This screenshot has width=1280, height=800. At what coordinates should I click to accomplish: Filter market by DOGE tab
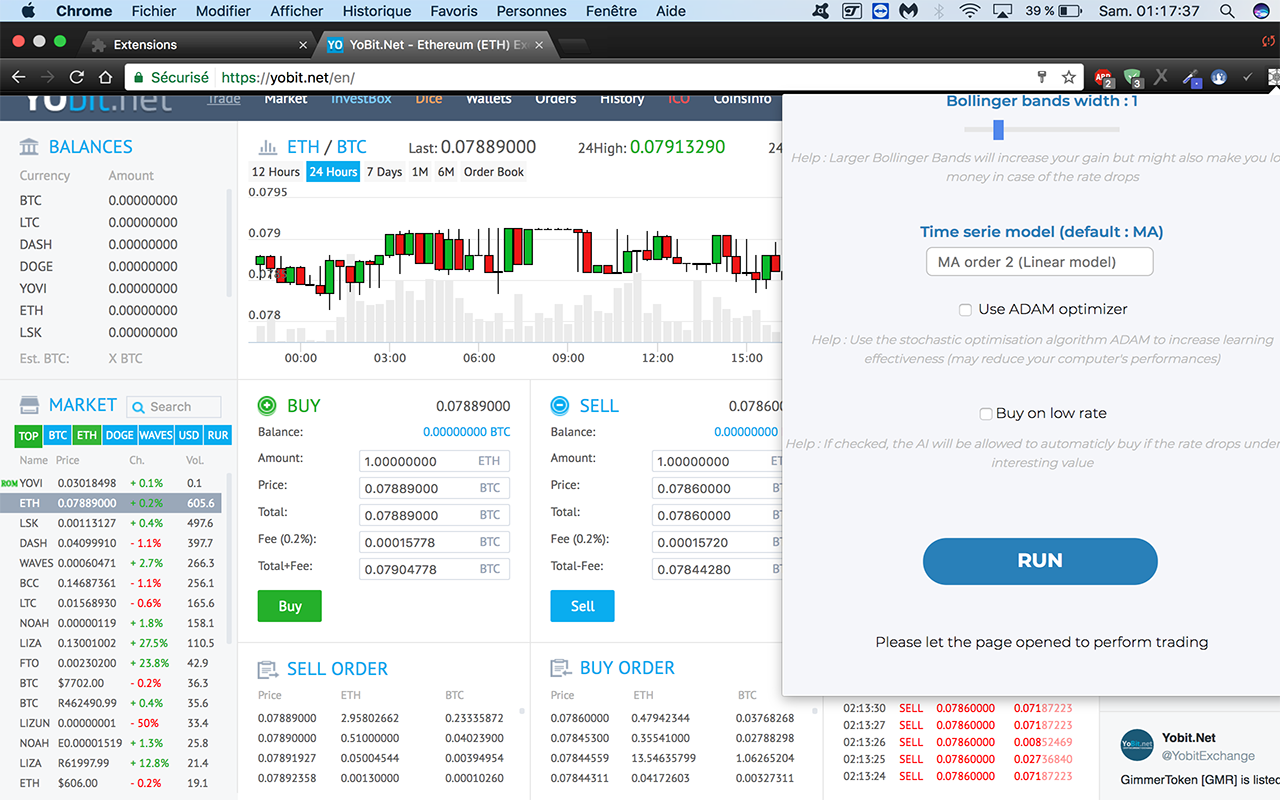tap(120, 436)
